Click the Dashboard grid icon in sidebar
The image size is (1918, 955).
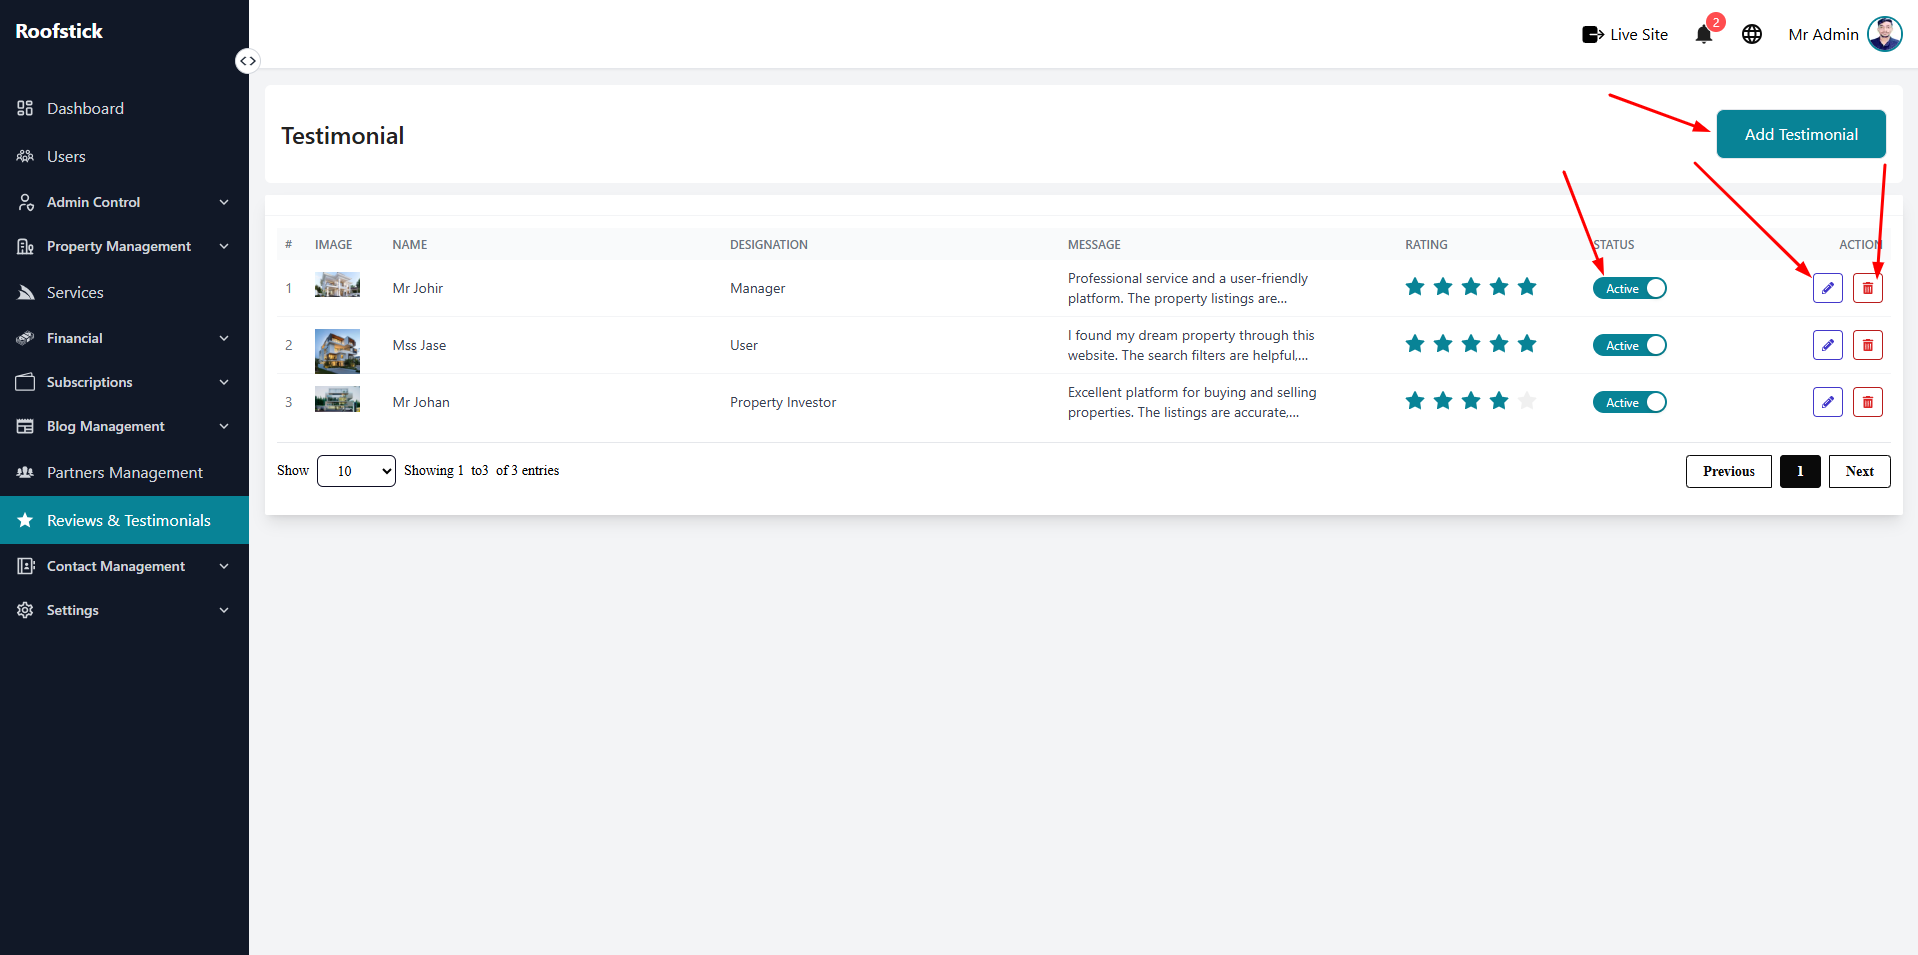[x=25, y=108]
